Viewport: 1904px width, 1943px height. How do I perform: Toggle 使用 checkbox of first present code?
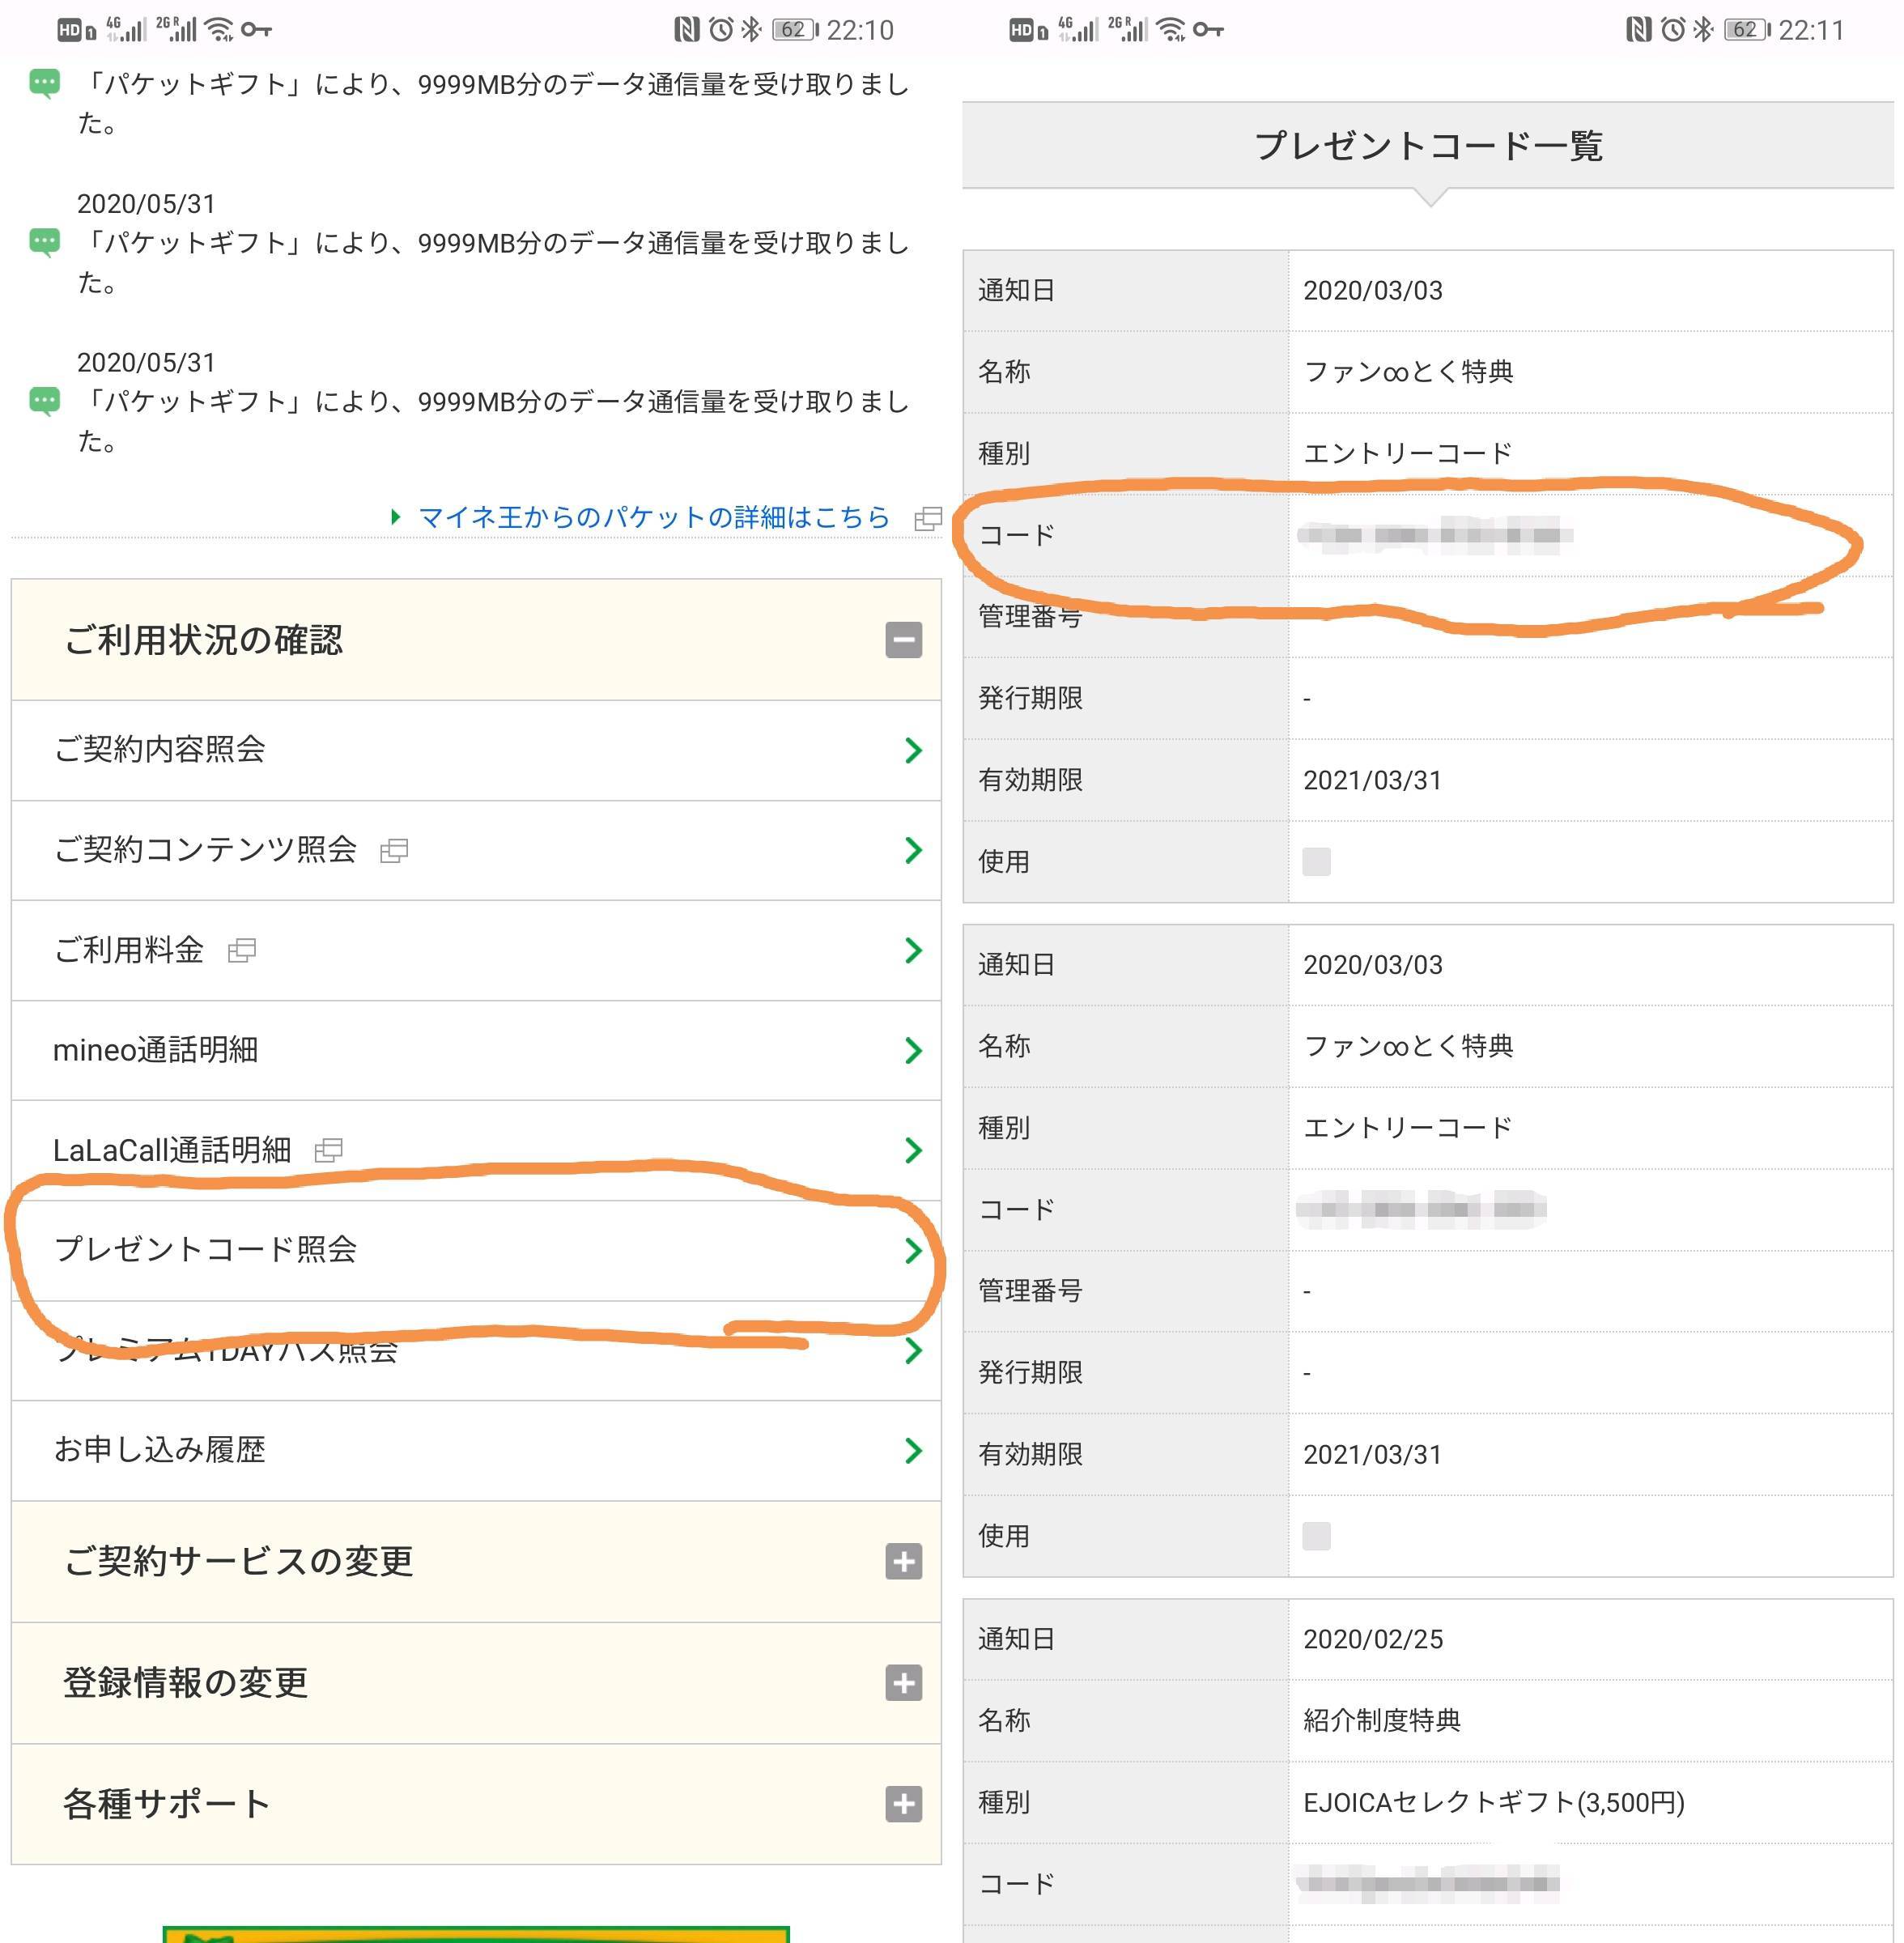point(1316,861)
